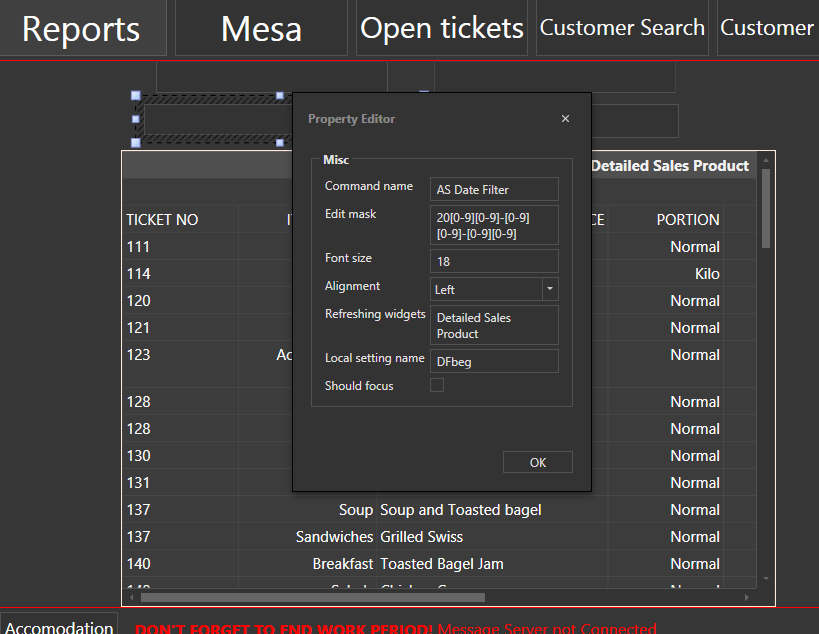Select the Font size field
The image size is (819, 634).
(x=494, y=261)
